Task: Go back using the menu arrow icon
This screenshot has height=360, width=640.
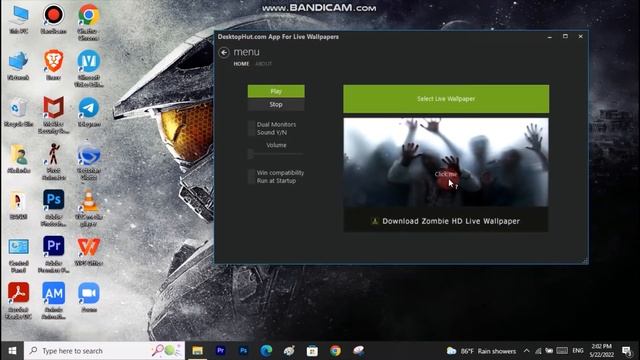Action: (x=224, y=53)
